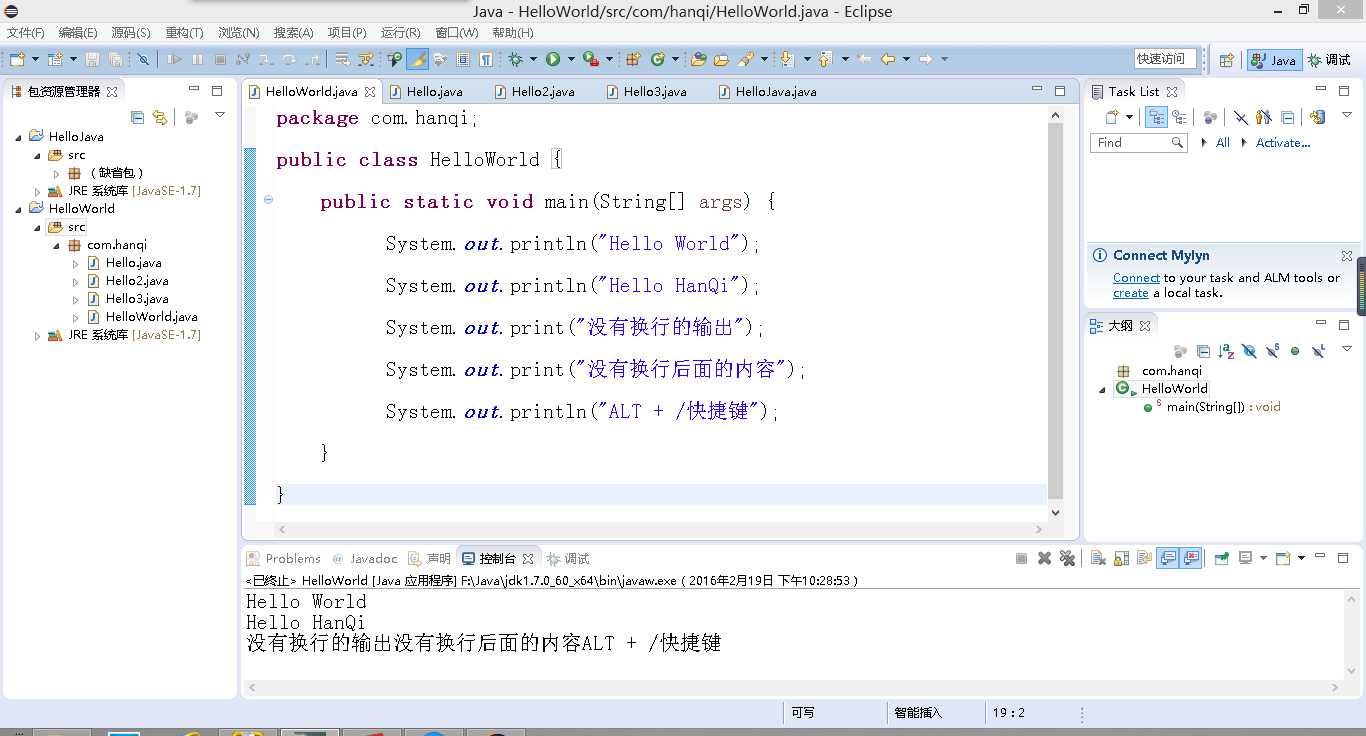Click the Pin Console icon
Image resolution: width=1366 pixels, height=736 pixels.
click(x=1221, y=558)
